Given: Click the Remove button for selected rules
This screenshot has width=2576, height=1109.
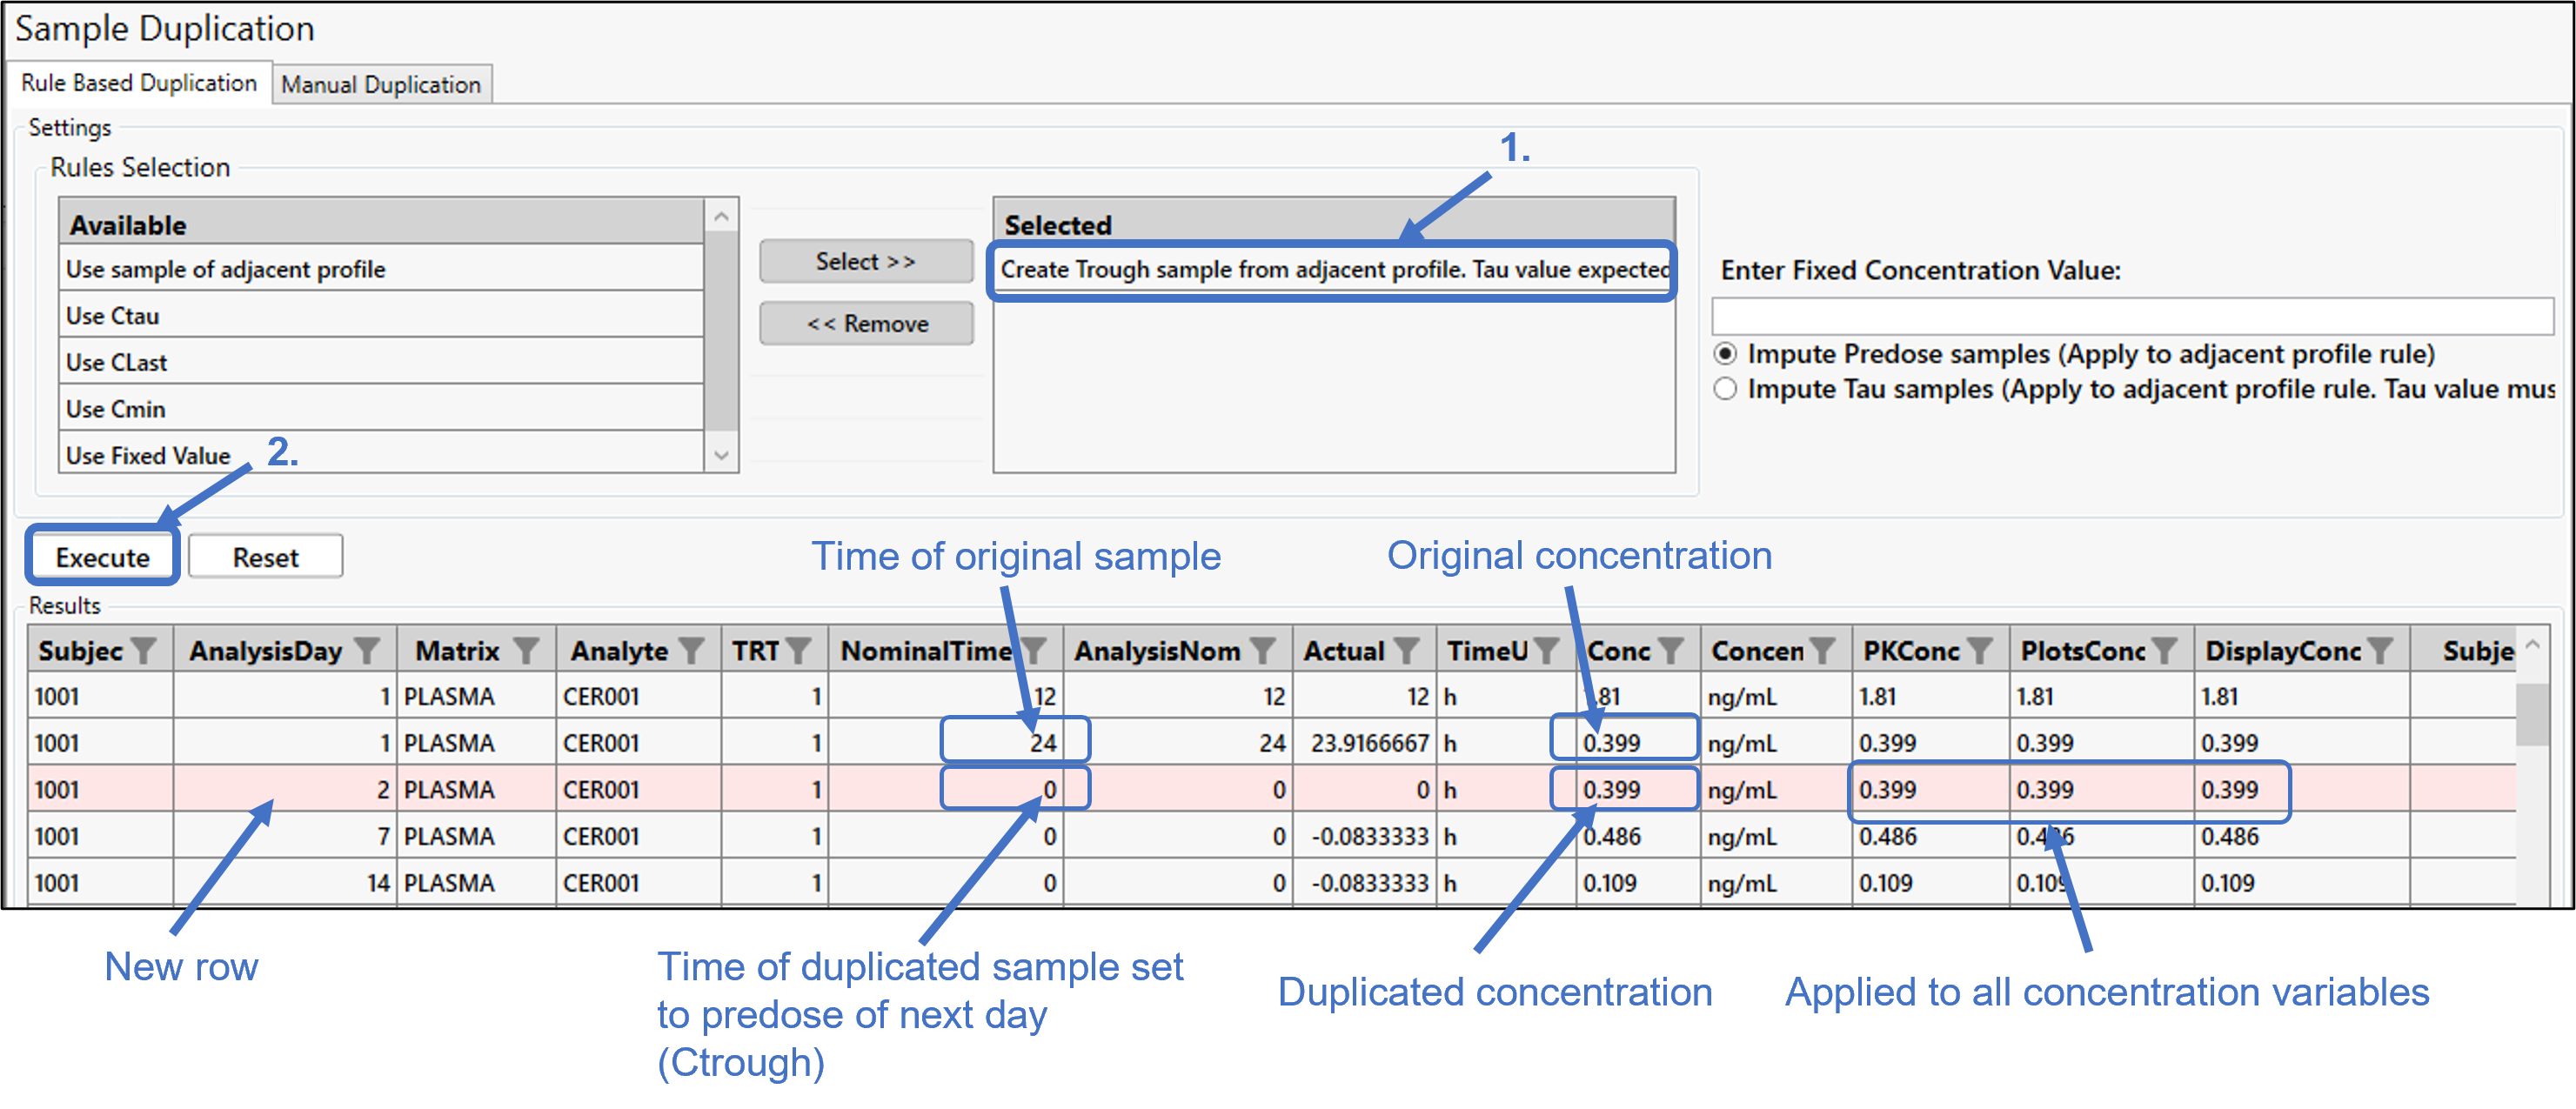Looking at the screenshot, I should click(x=866, y=323).
